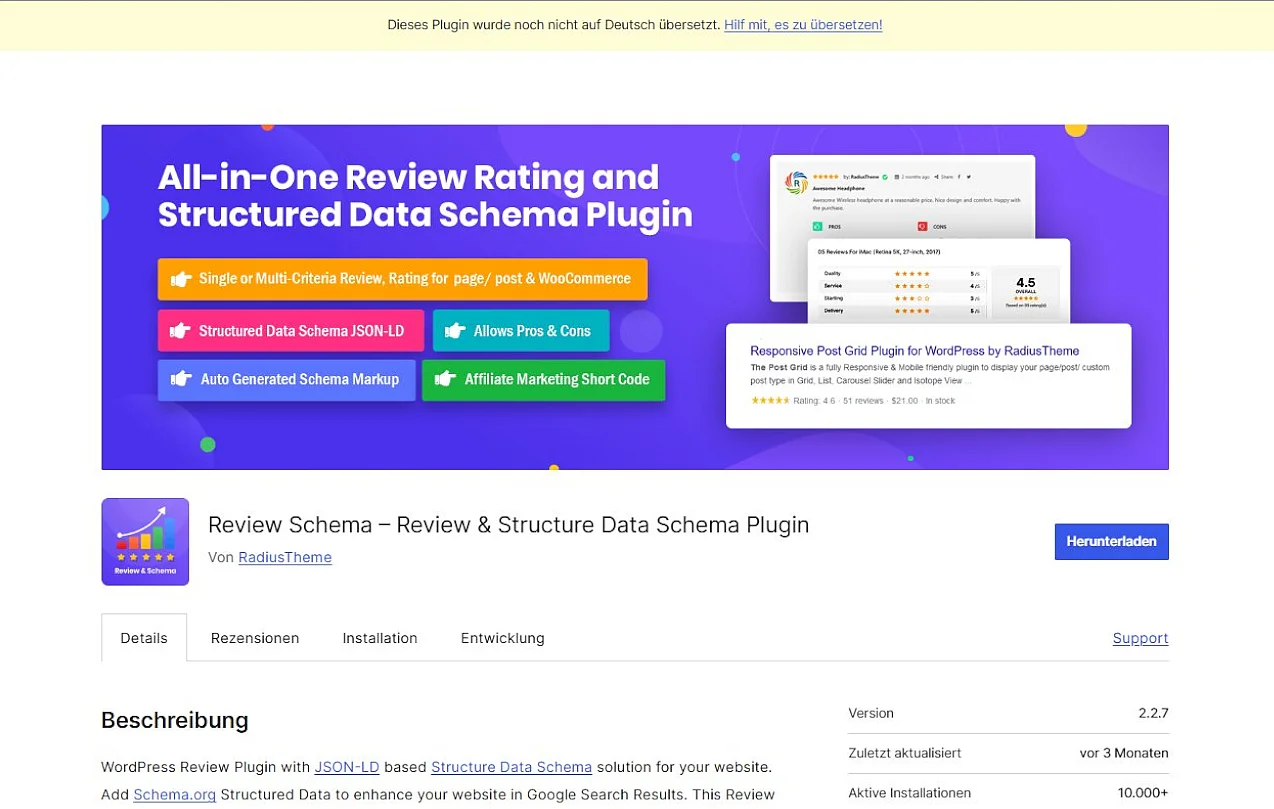1274x809 pixels.
Task: Click the 'vor 3 Monaten' value
Action: click(1124, 753)
